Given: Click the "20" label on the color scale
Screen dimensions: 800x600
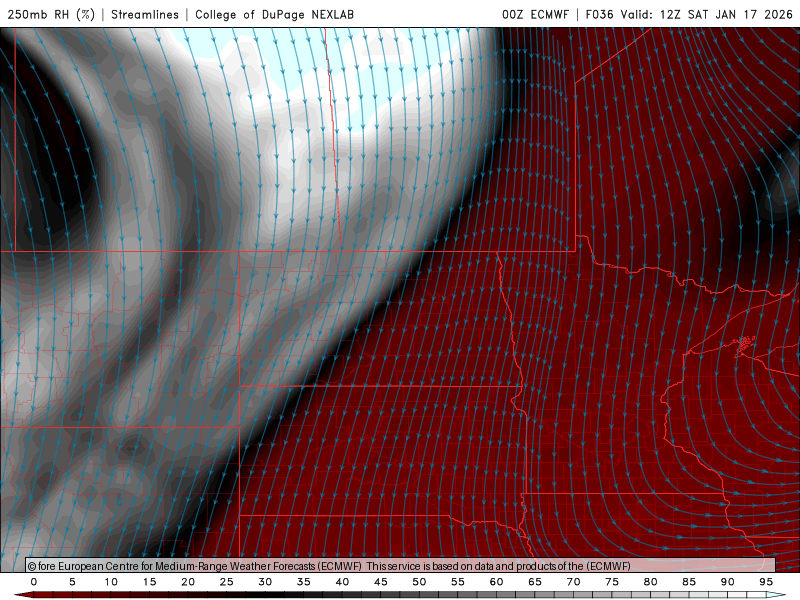Looking at the screenshot, I should pyautogui.click(x=188, y=582).
